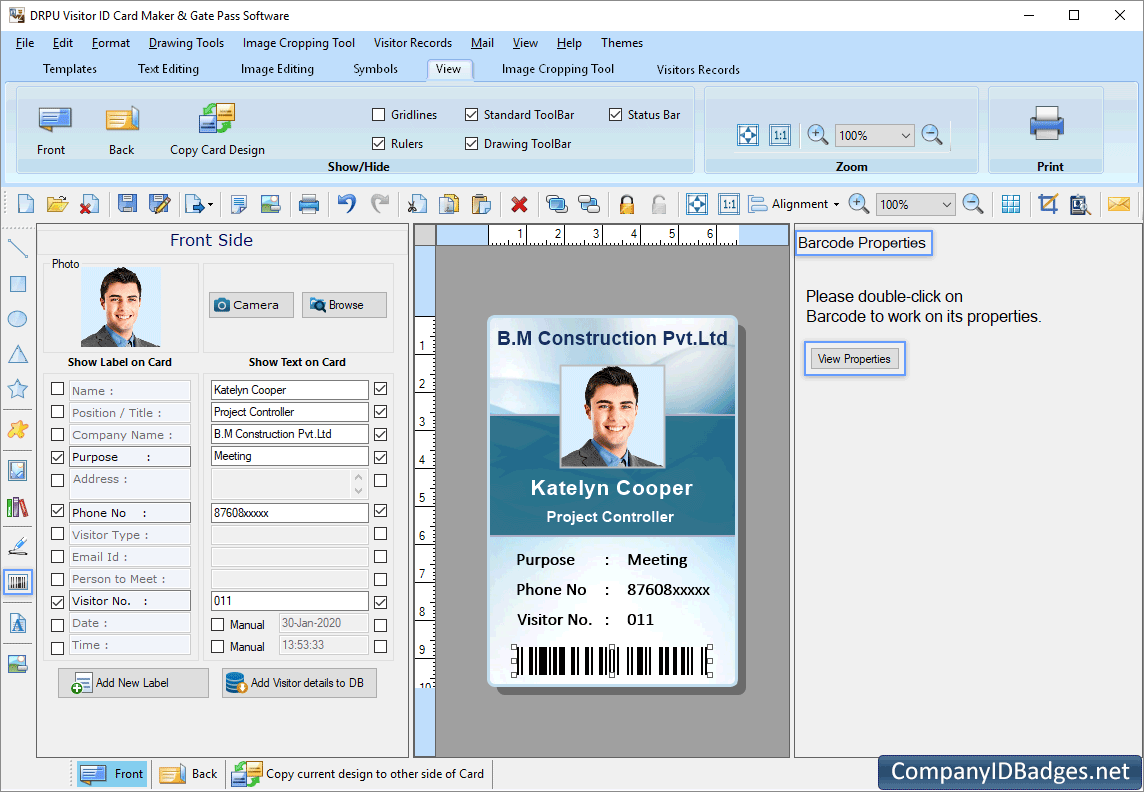
Task: Open the Visitor Records menu
Action: point(412,43)
